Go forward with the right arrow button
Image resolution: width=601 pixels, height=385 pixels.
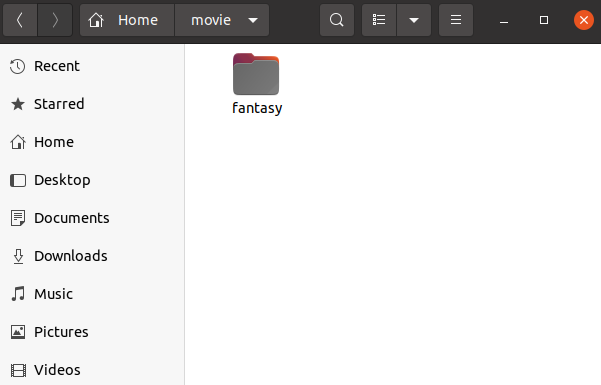click(55, 20)
